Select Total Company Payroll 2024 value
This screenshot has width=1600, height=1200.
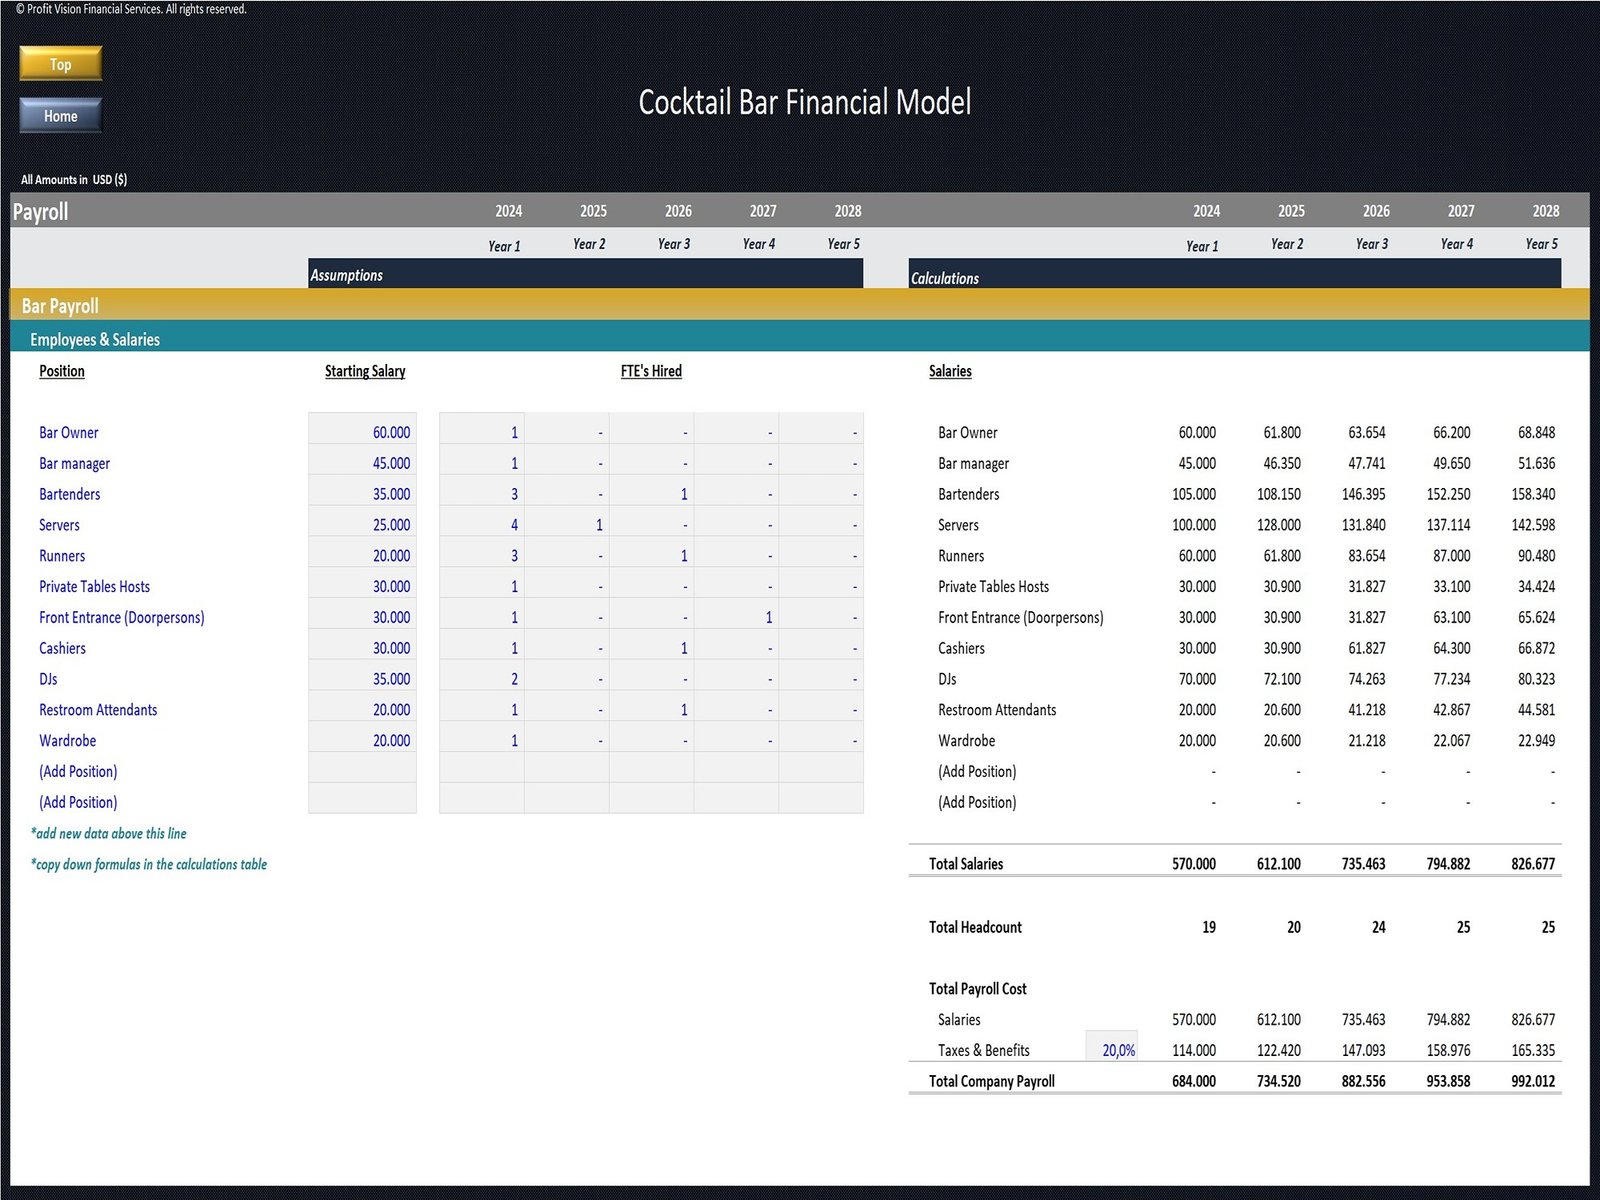pyautogui.click(x=1194, y=1081)
